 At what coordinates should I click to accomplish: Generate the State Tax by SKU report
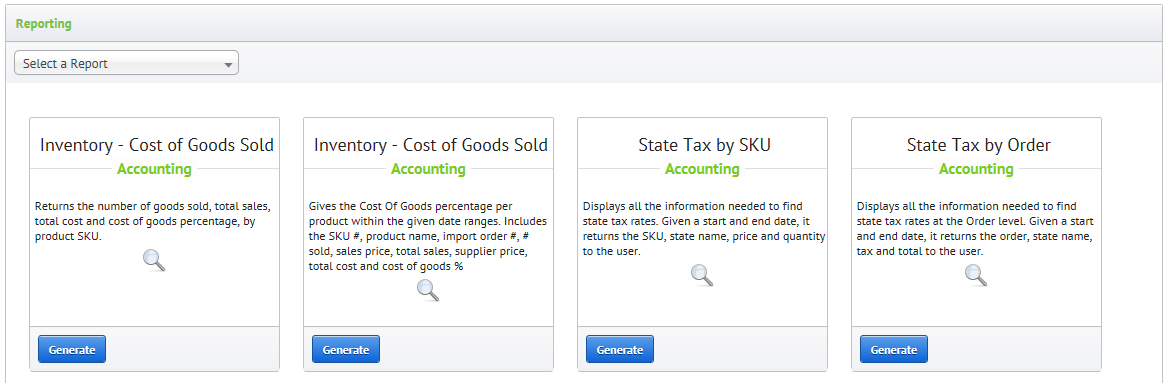click(620, 349)
